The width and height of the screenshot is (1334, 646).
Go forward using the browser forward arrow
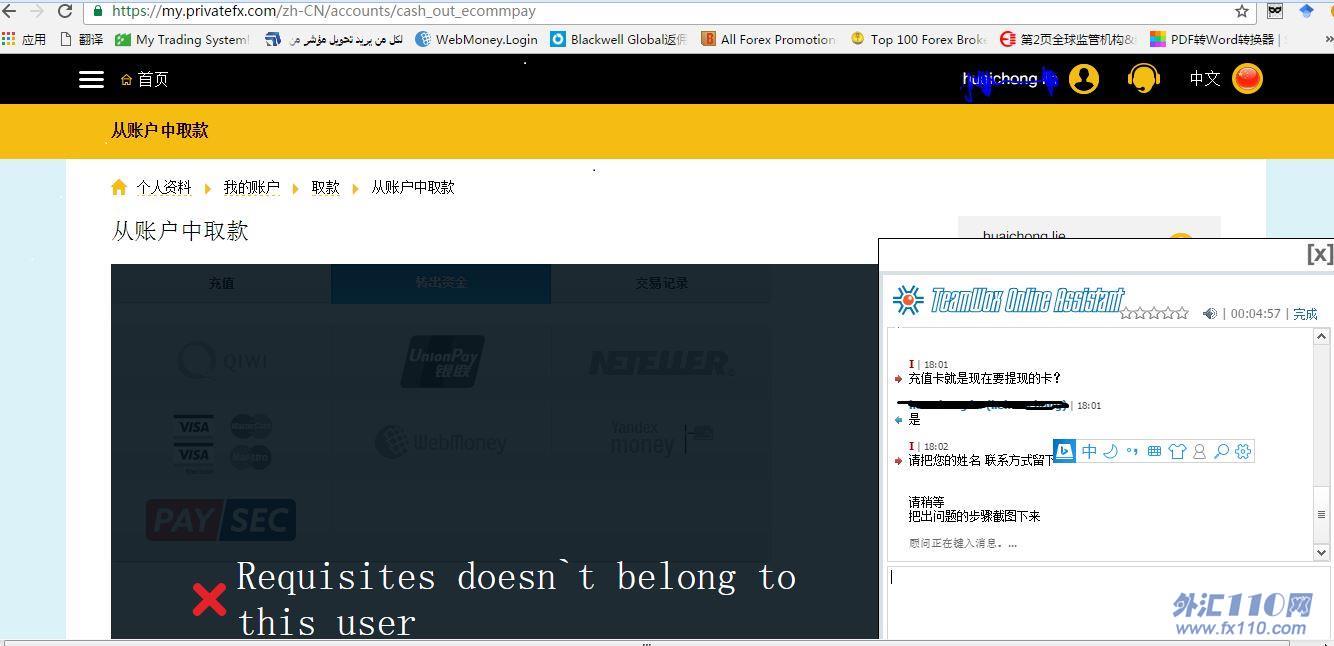coord(37,11)
